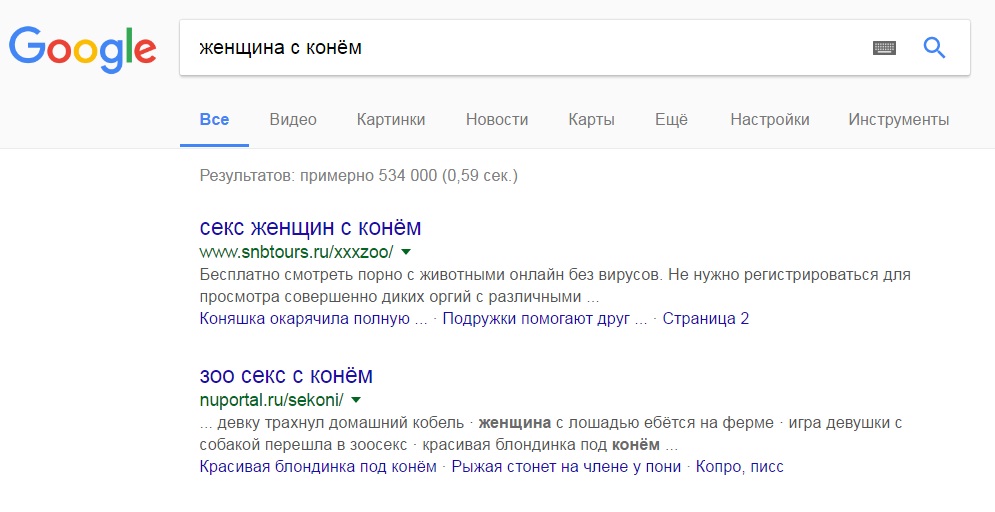Open the Страница 2 sitelink

(706, 318)
